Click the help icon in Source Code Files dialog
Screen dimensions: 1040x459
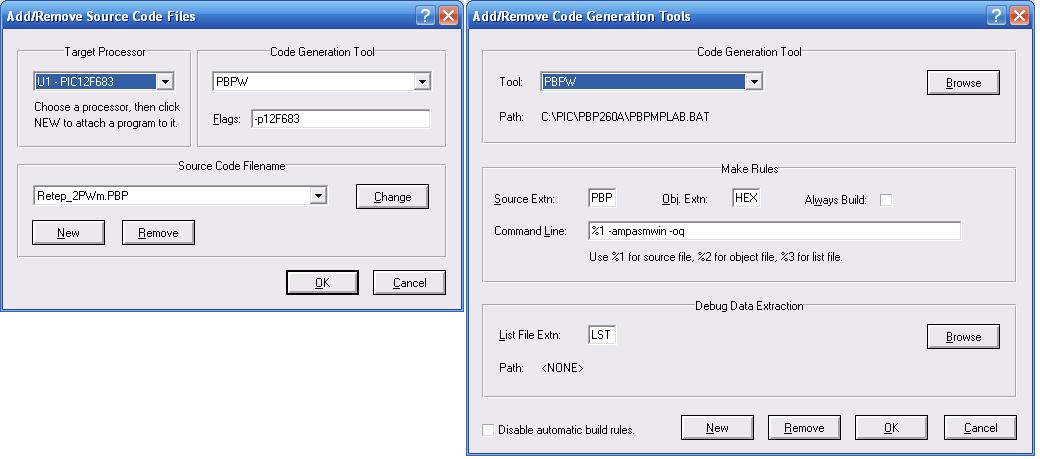(x=427, y=16)
